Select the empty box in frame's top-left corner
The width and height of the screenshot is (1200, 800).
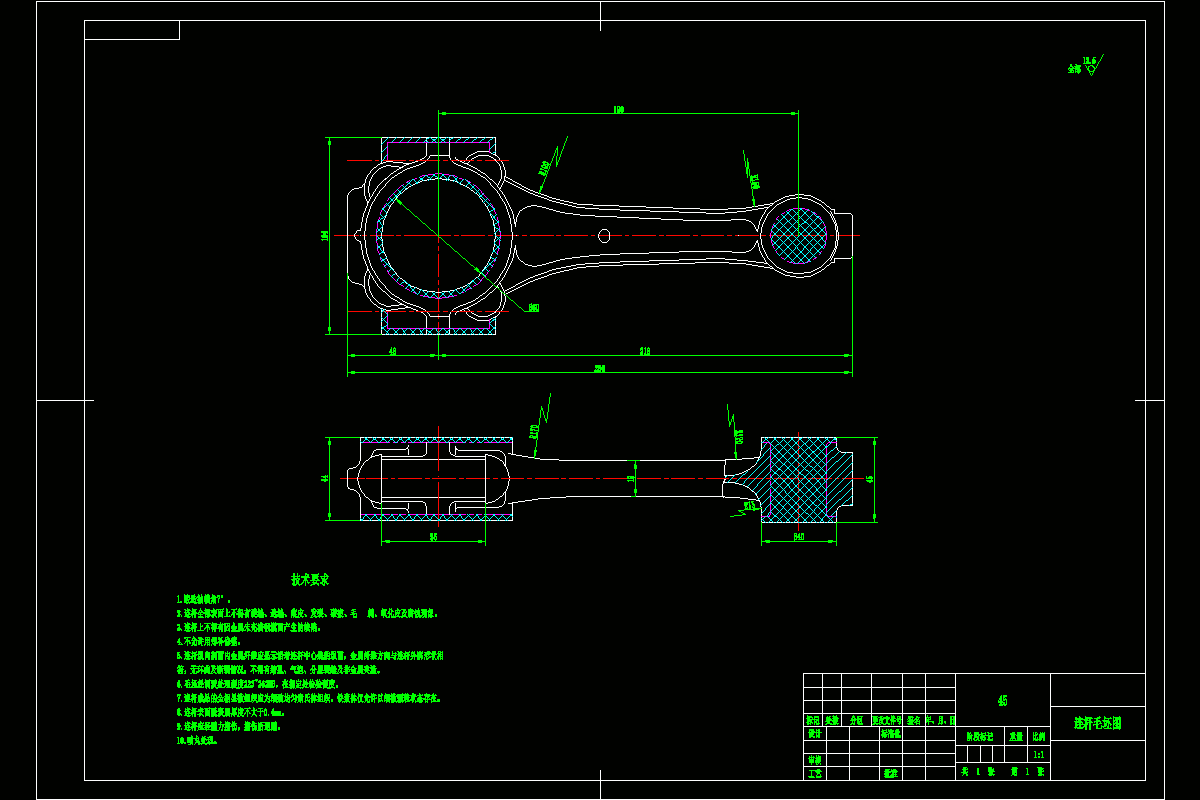[132, 30]
